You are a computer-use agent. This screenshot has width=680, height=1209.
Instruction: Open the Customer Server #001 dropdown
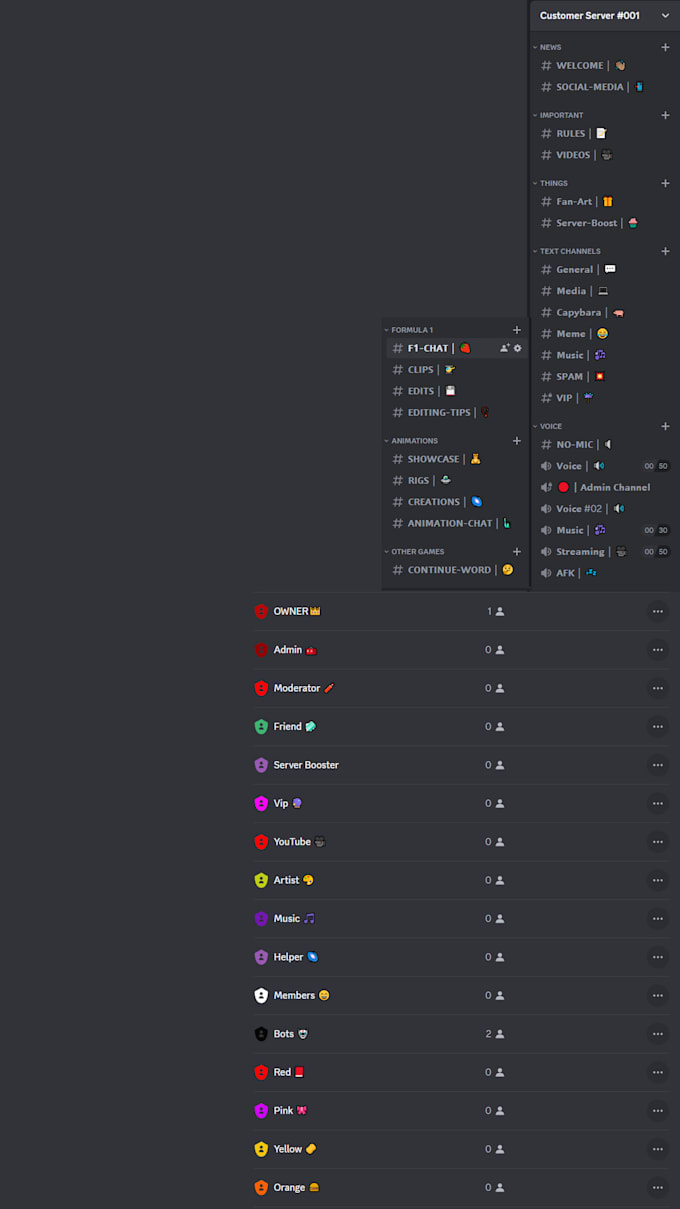(x=604, y=16)
